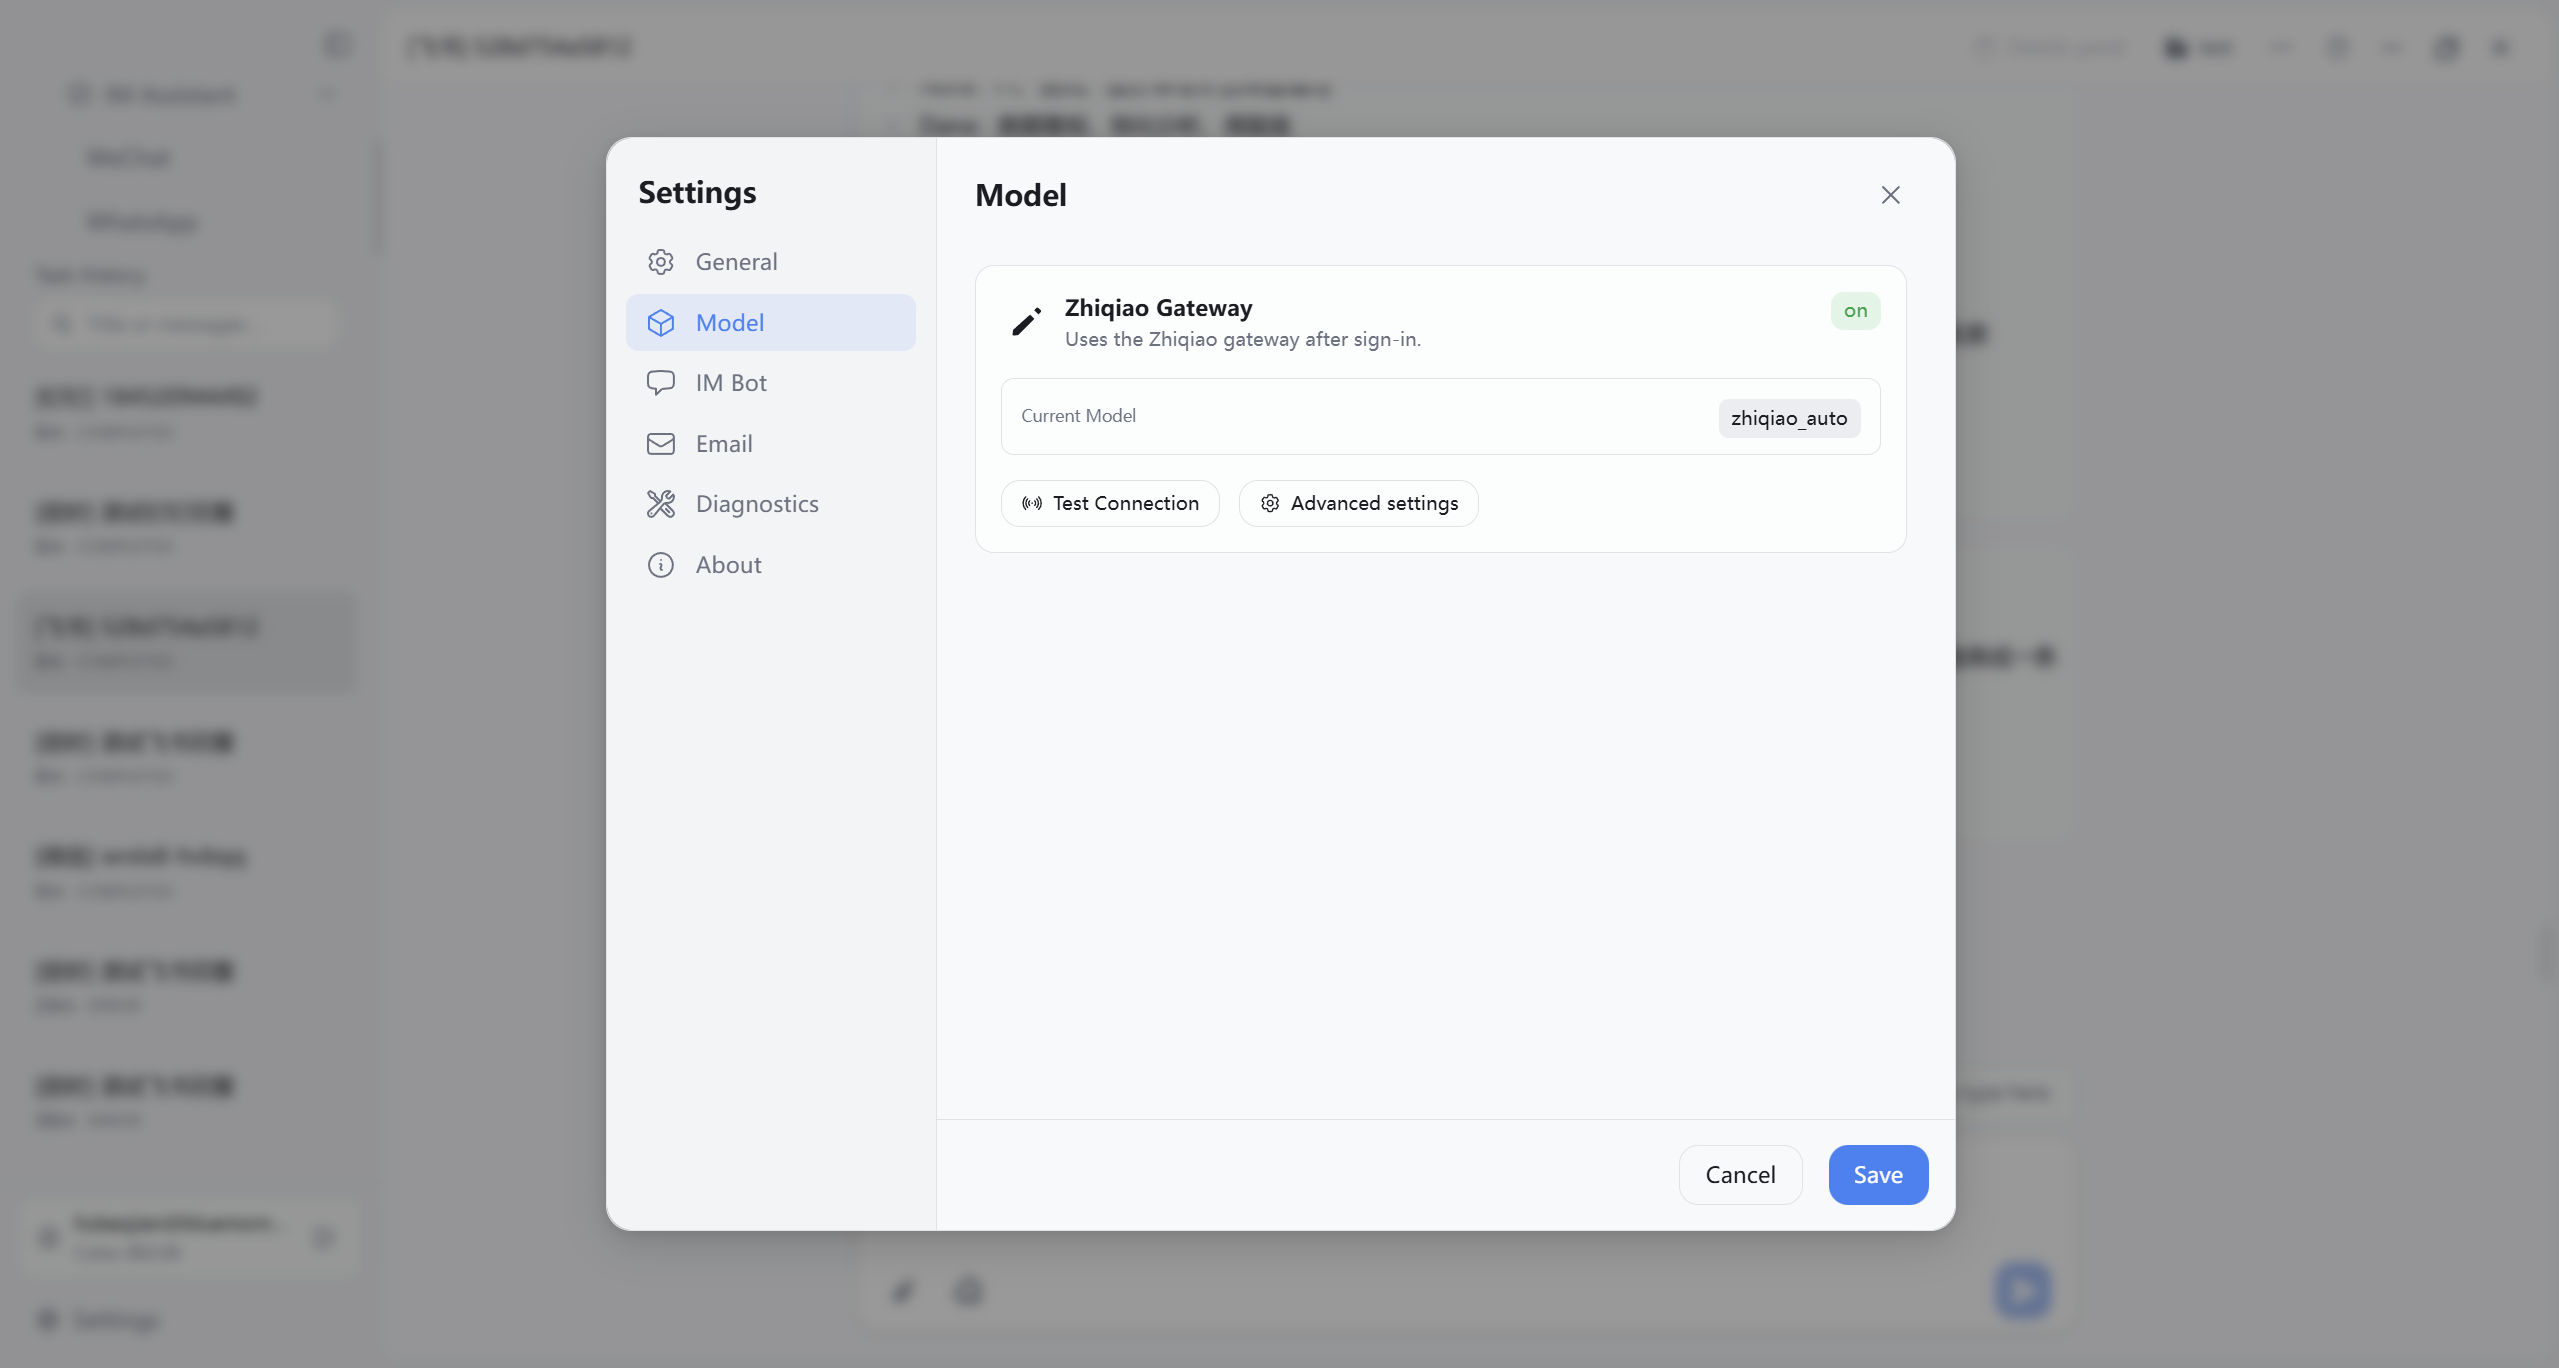The height and width of the screenshot is (1368, 2559).
Task: Toggle the Zhiqiao Gateway 'on' badge
Action: coord(1855,311)
